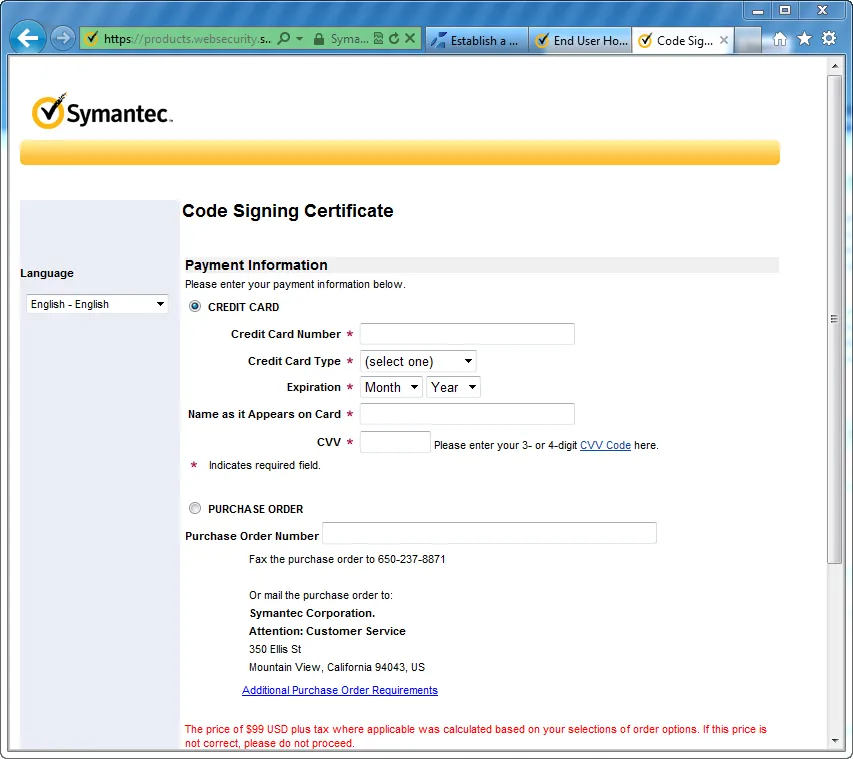Click 'Mountain View, California 94043, US' text

tap(337, 667)
